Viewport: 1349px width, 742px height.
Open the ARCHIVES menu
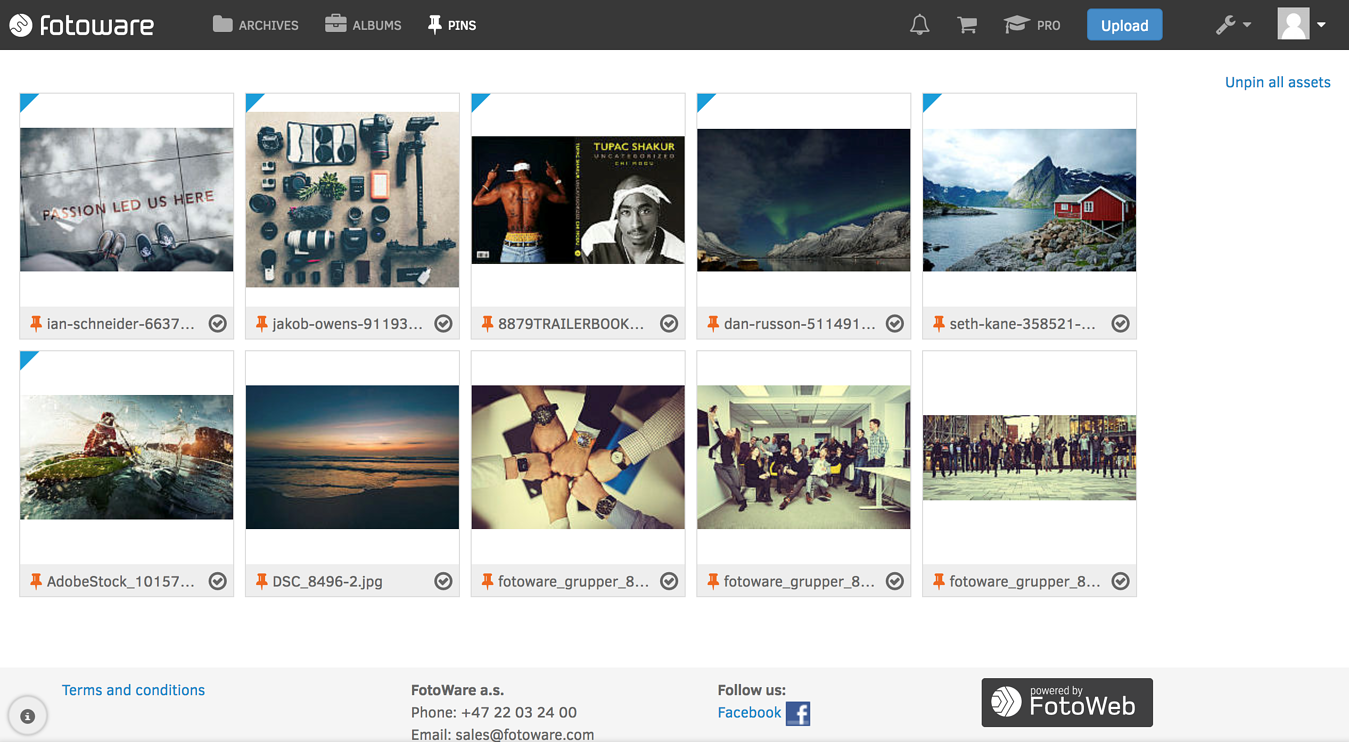[x=256, y=25]
